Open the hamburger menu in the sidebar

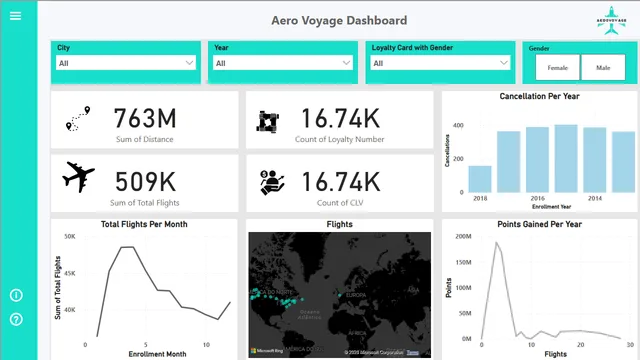click(16, 16)
